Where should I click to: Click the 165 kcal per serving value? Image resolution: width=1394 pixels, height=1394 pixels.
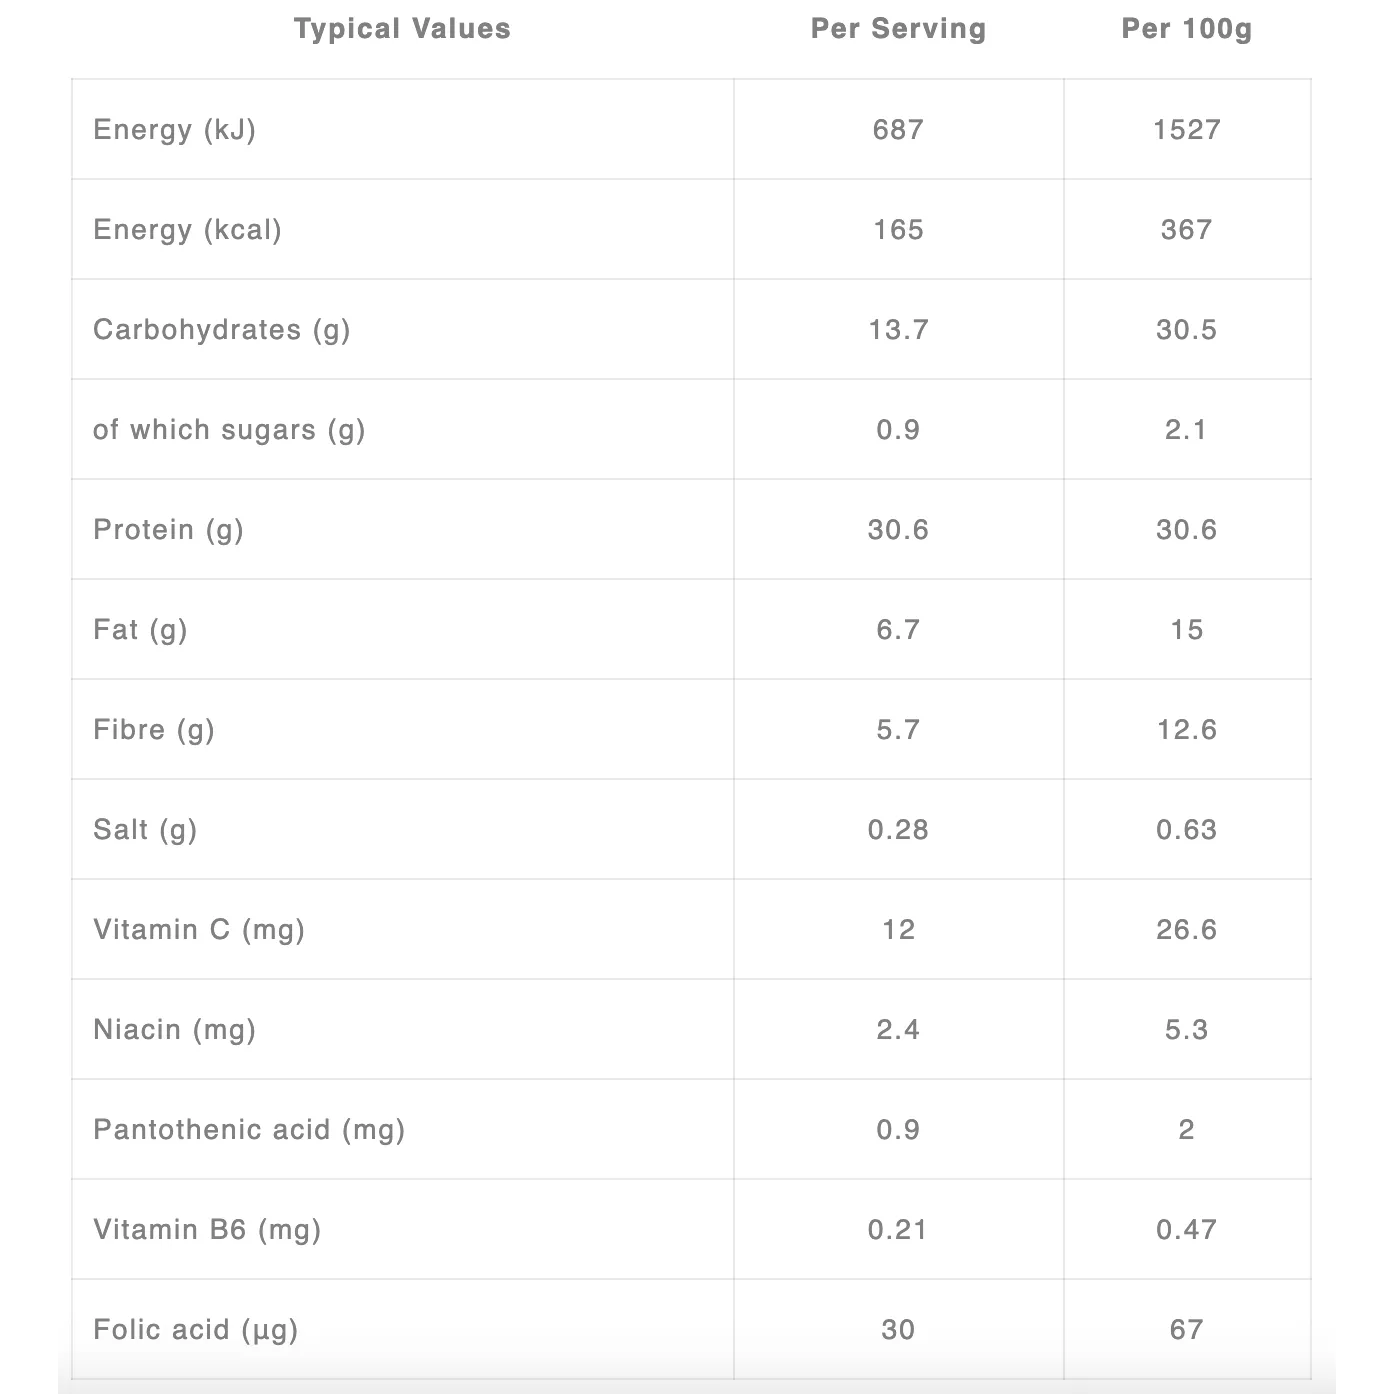pos(898,230)
